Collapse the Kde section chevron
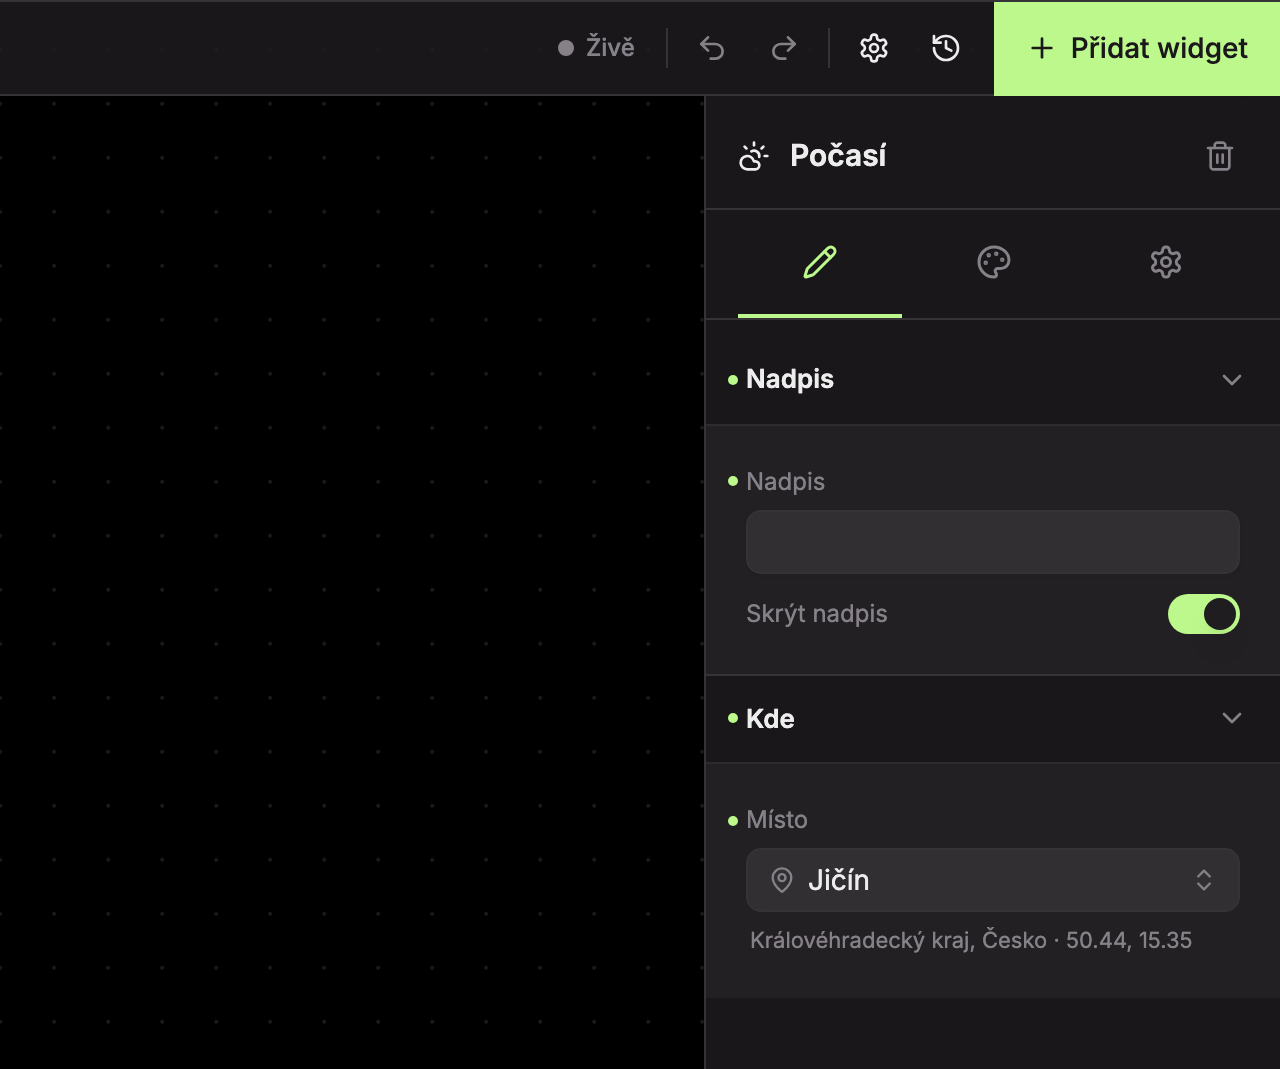Viewport: 1280px width, 1069px height. (x=1232, y=718)
